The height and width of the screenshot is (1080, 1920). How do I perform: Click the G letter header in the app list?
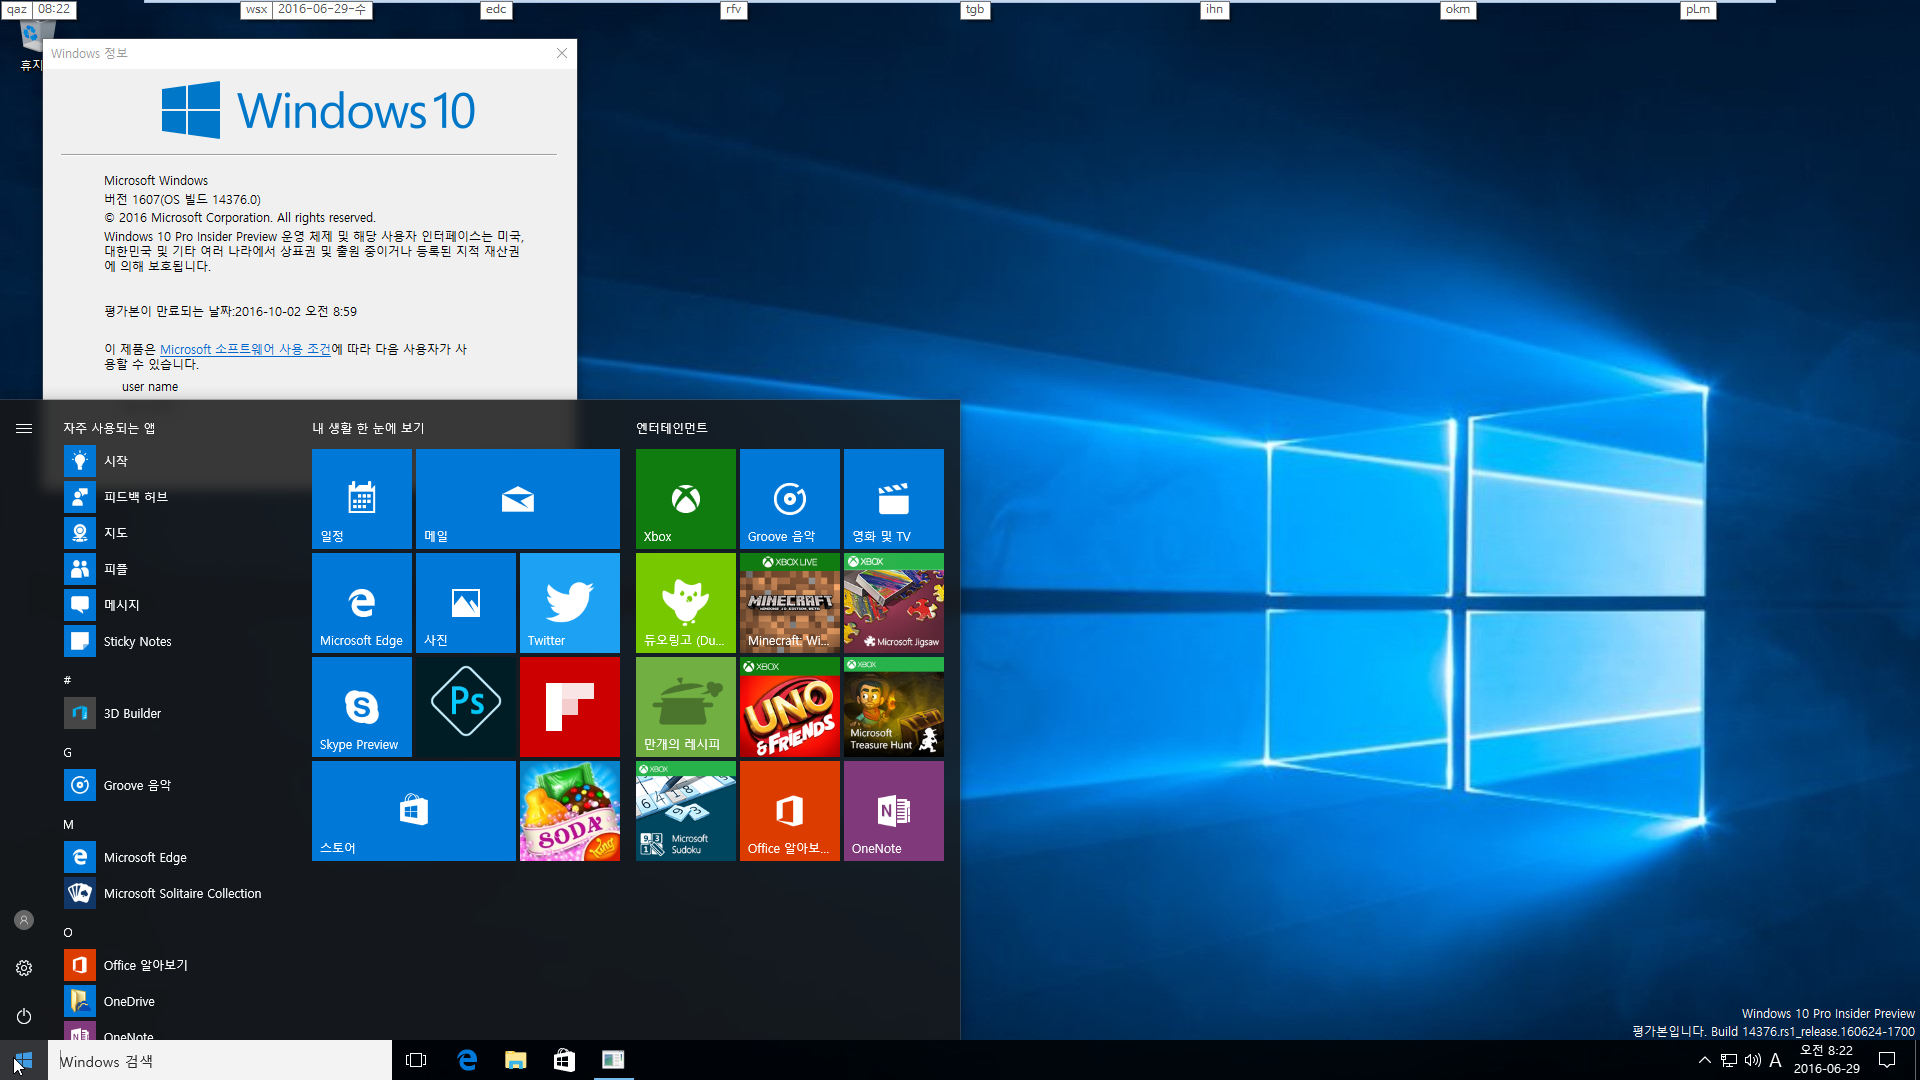tap(67, 752)
